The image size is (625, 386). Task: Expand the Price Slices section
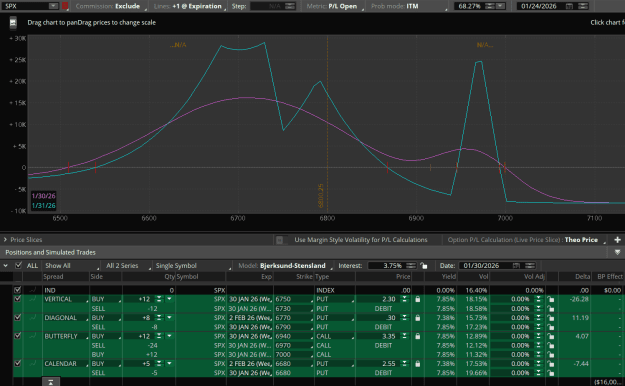click(5, 240)
